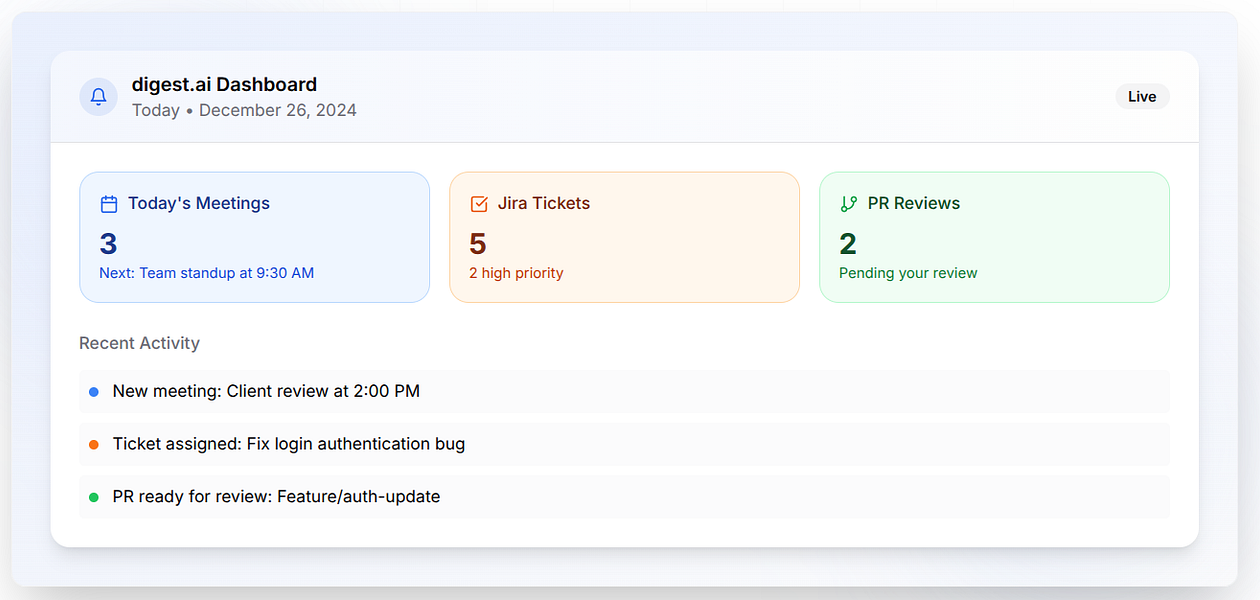The width and height of the screenshot is (1260, 600).
Task: Click the branch icon beside PR Reviews
Action: click(849, 204)
